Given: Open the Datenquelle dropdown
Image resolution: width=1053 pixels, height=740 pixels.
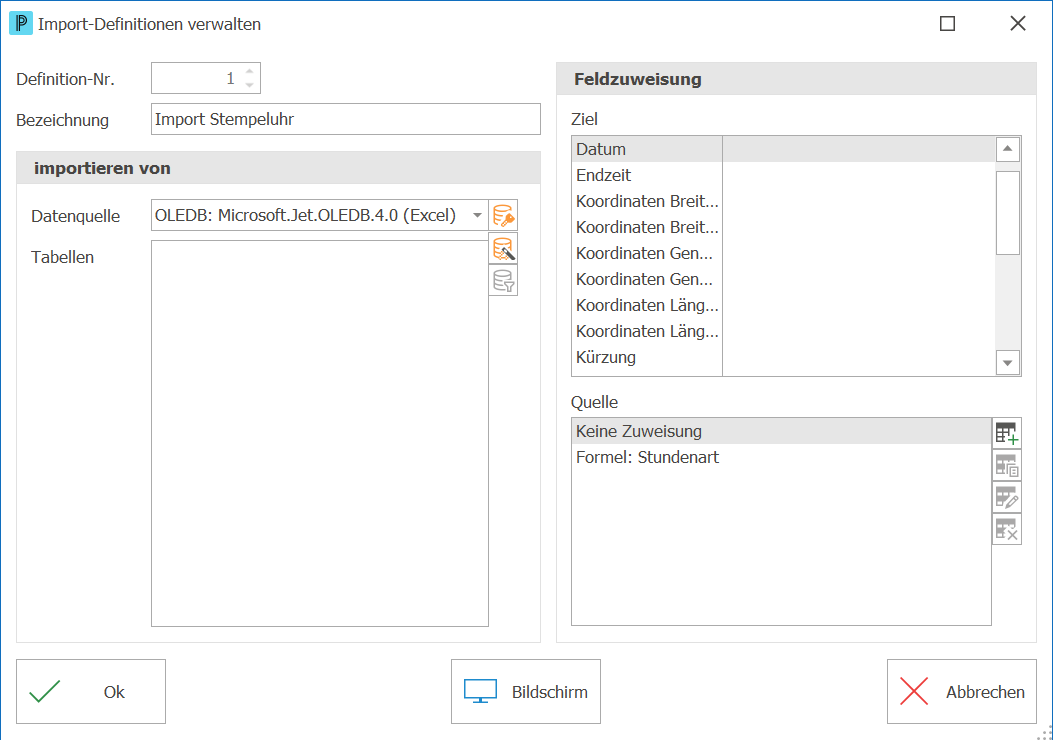Looking at the screenshot, I should [x=477, y=216].
